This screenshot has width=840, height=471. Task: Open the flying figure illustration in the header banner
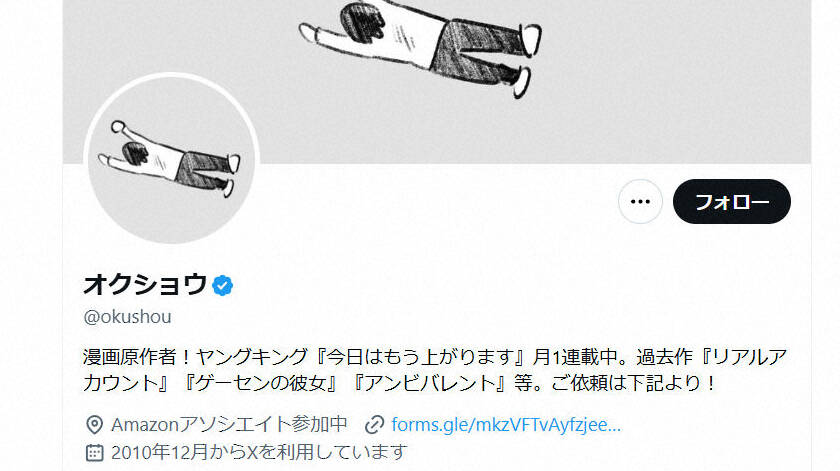coord(420,47)
